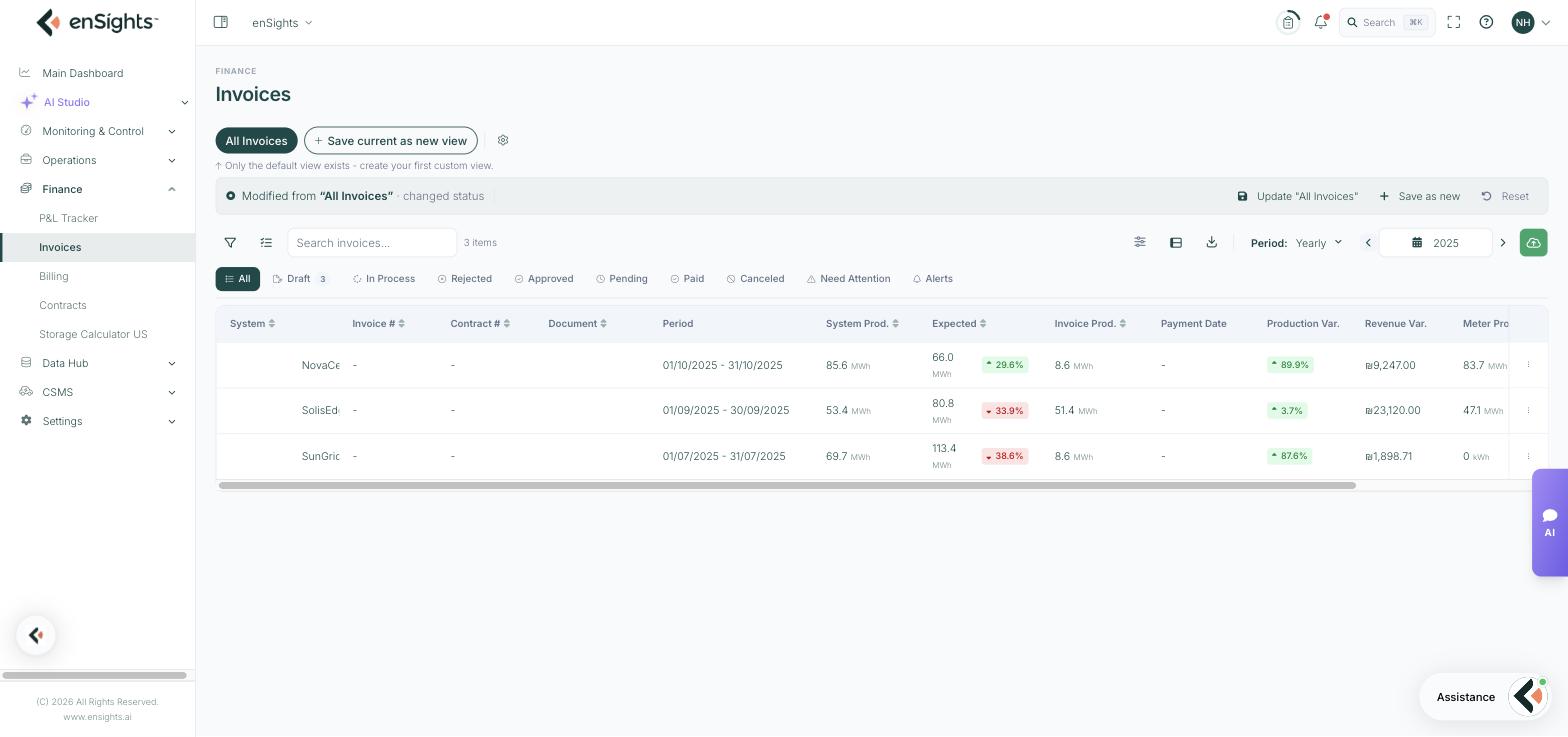Click Update "All Invoices" button

(1298, 196)
